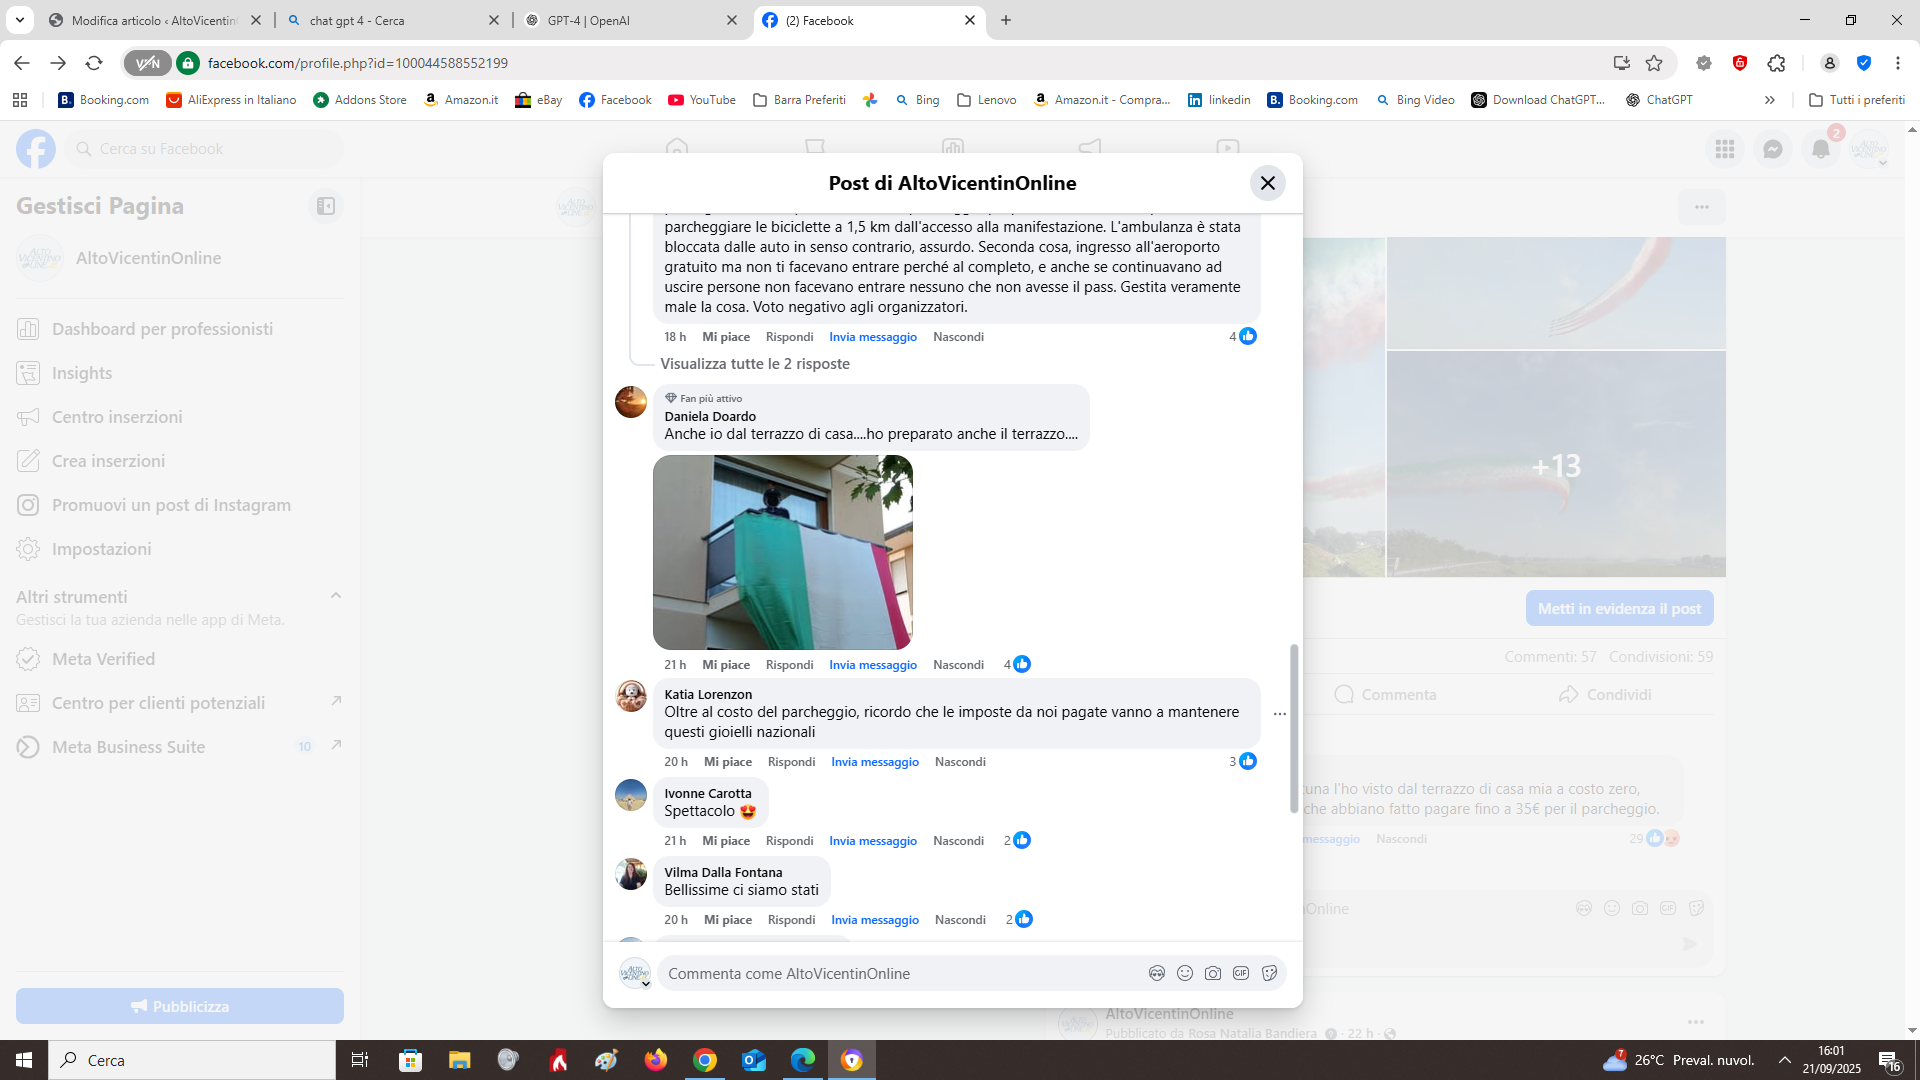Open Ivonne Carotta's profile name

[x=708, y=793]
